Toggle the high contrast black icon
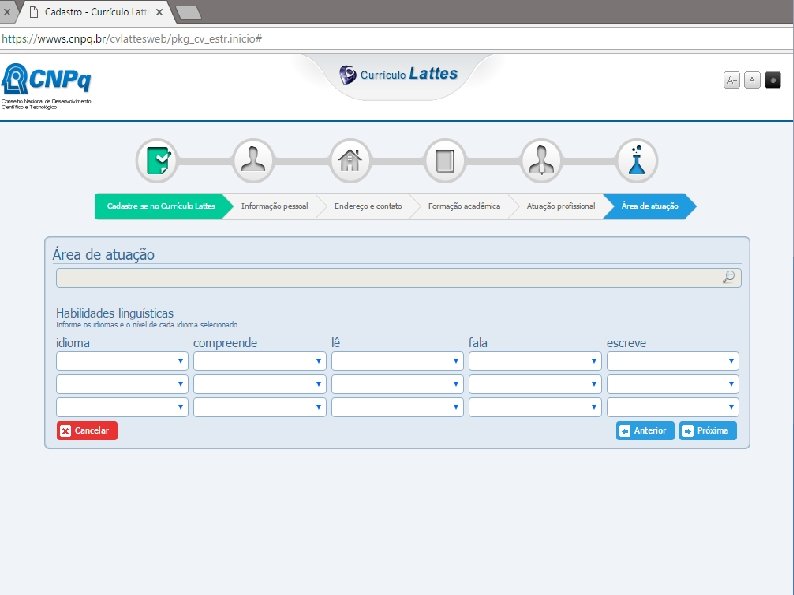This screenshot has height=595, width=794. (772, 80)
